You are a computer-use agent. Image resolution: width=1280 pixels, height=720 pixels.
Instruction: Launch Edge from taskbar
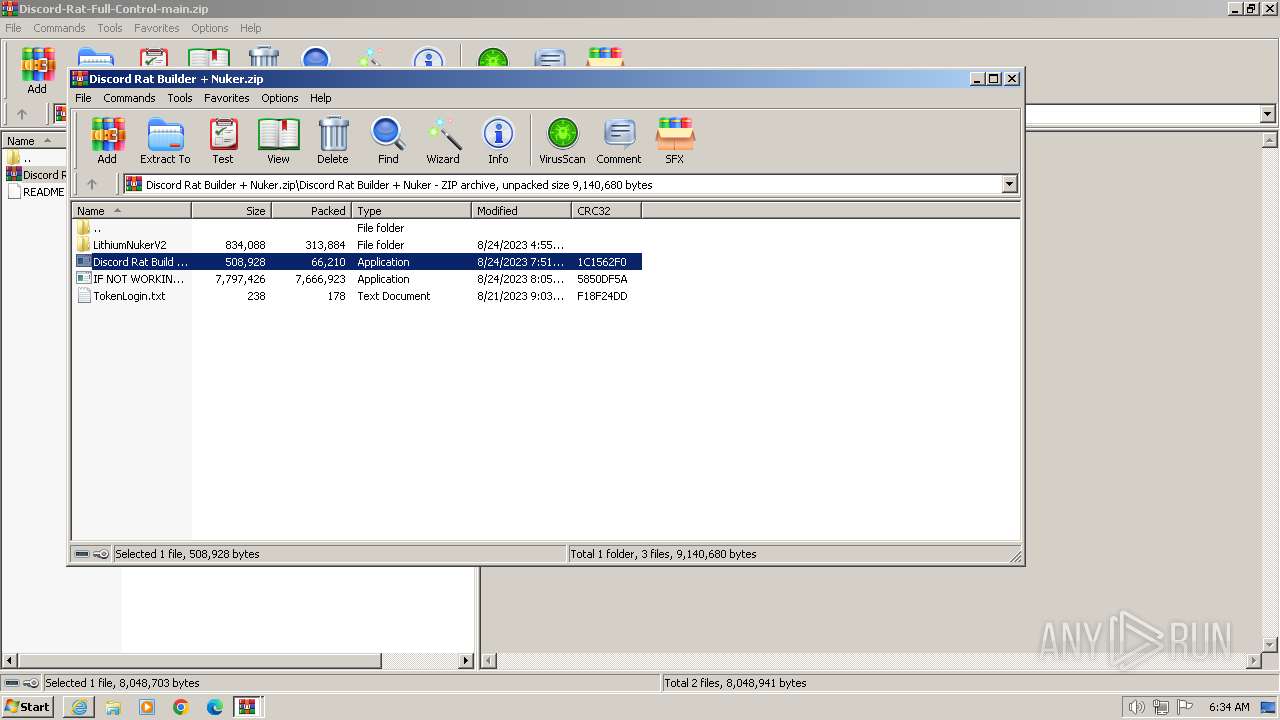(x=215, y=707)
